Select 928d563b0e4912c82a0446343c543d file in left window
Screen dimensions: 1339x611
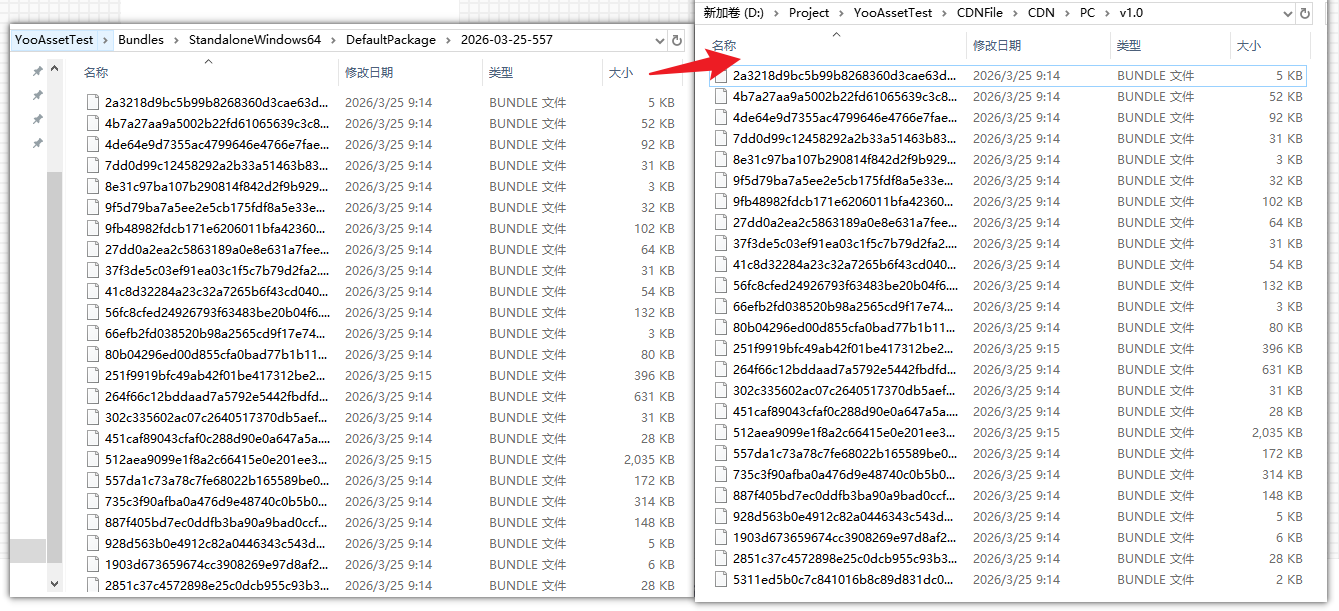coord(216,543)
